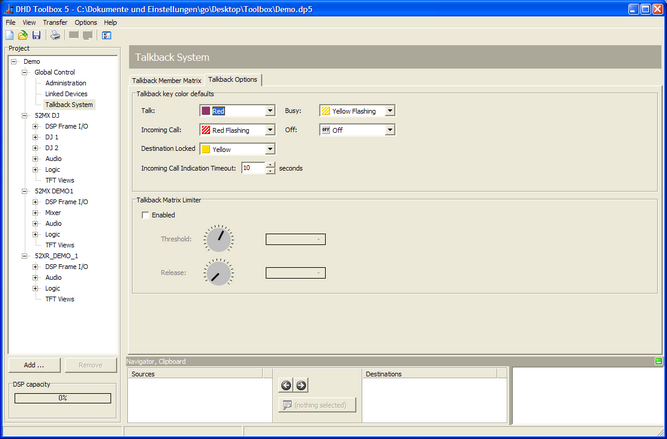Click the Incoming Call timeout value field
This screenshot has width=667, height=439.
click(x=252, y=168)
